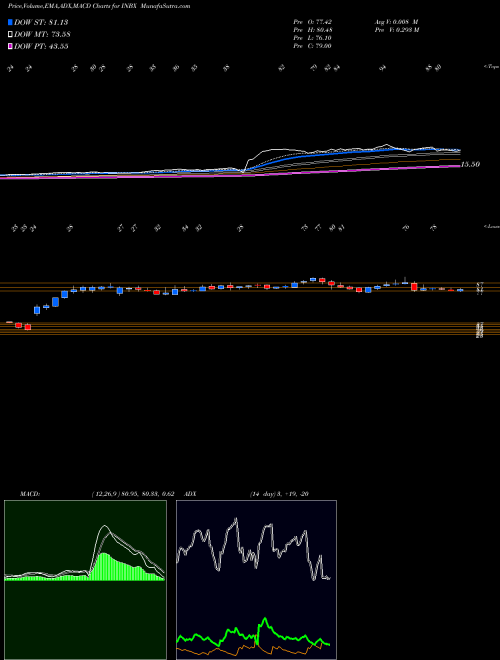The height and width of the screenshot is (660, 500).
Task: Click the Avg V: 0.008 M value
Action: (x=396, y=22)
